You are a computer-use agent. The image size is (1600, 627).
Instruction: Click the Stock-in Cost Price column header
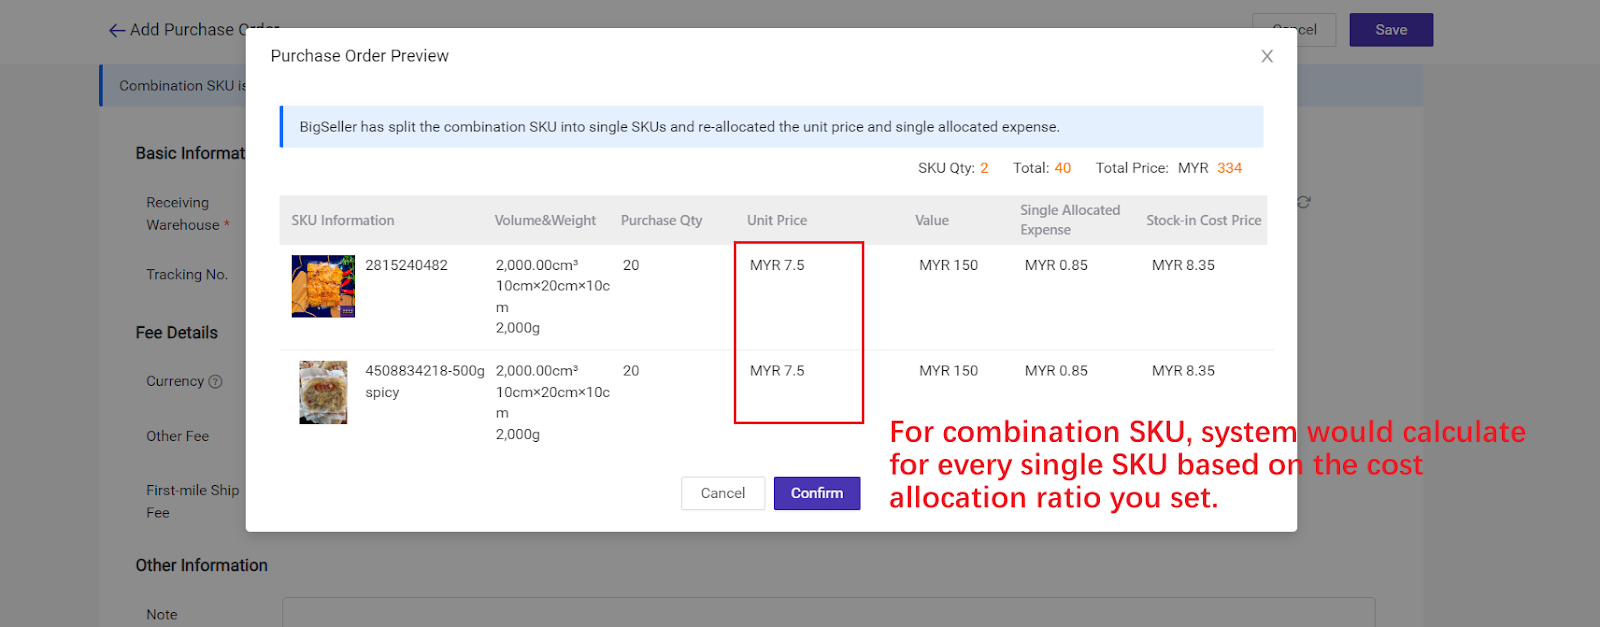pyautogui.click(x=1203, y=220)
